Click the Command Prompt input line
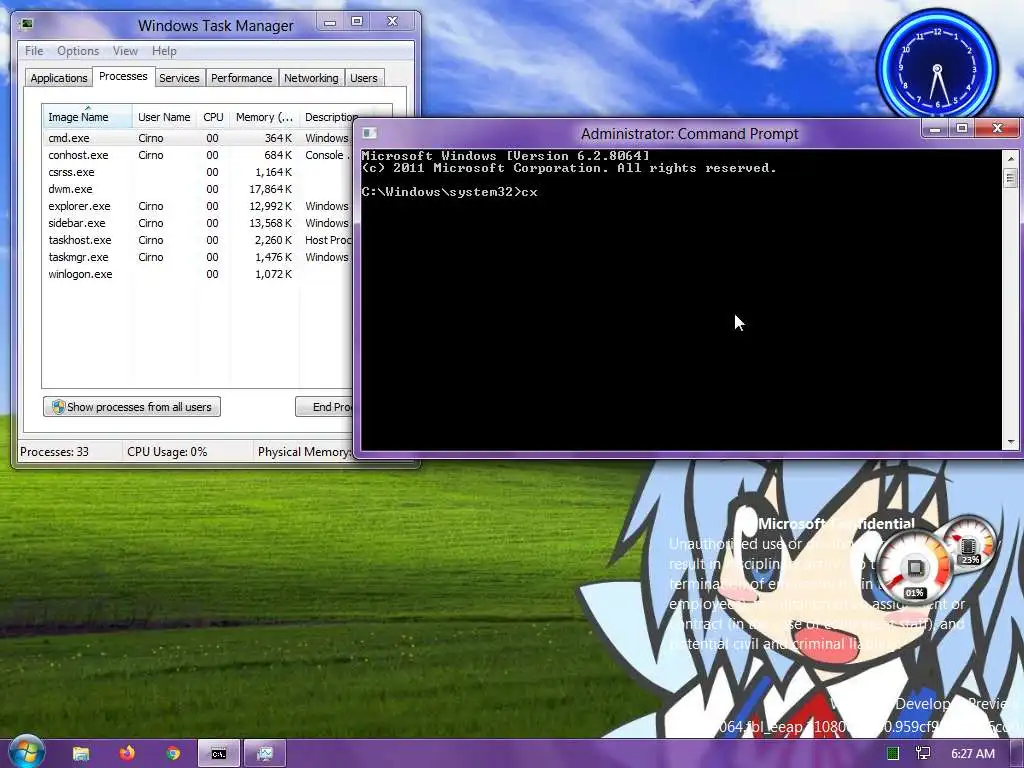The height and width of the screenshot is (768, 1024). (450, 192)
